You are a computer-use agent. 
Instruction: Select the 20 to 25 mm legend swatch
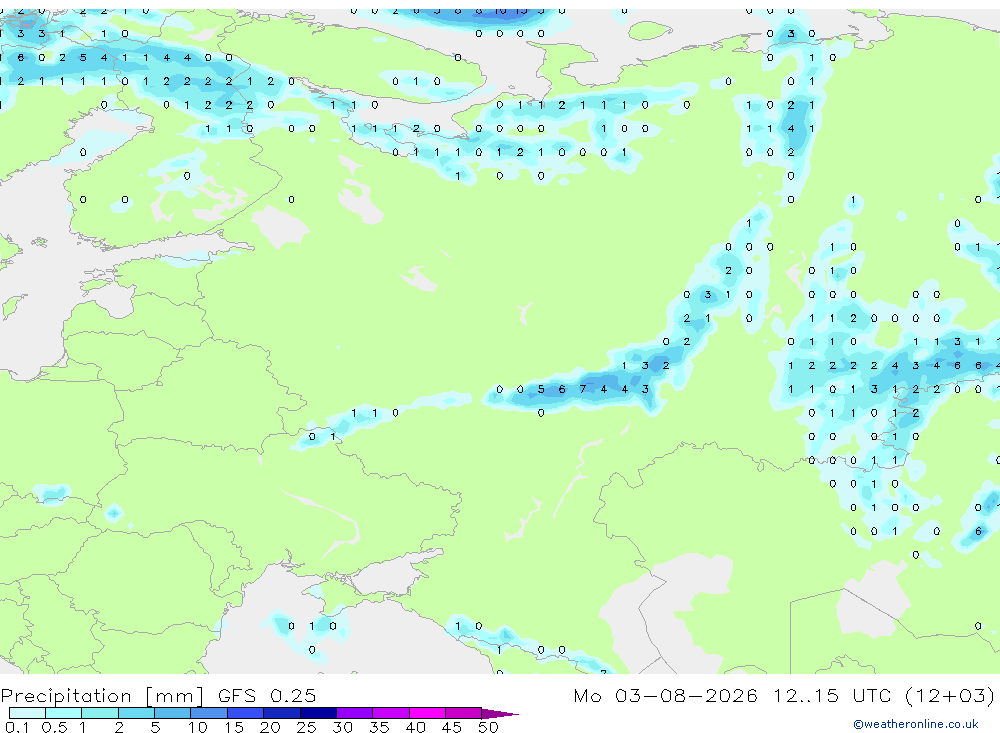(x=282, y=713)
